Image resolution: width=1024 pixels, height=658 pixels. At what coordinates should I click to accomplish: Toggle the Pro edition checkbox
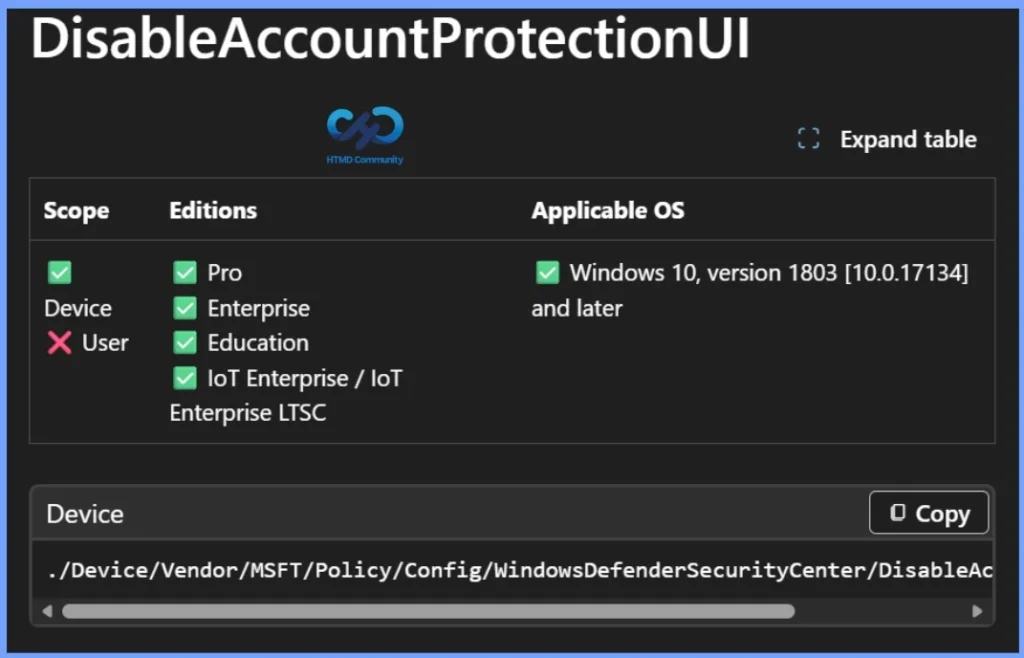[x=185, y=272]
